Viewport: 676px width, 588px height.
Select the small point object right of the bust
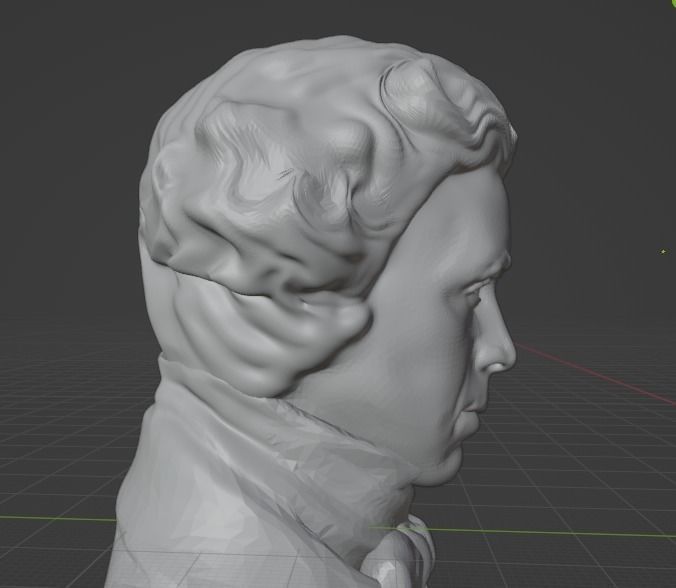point(663,251)
